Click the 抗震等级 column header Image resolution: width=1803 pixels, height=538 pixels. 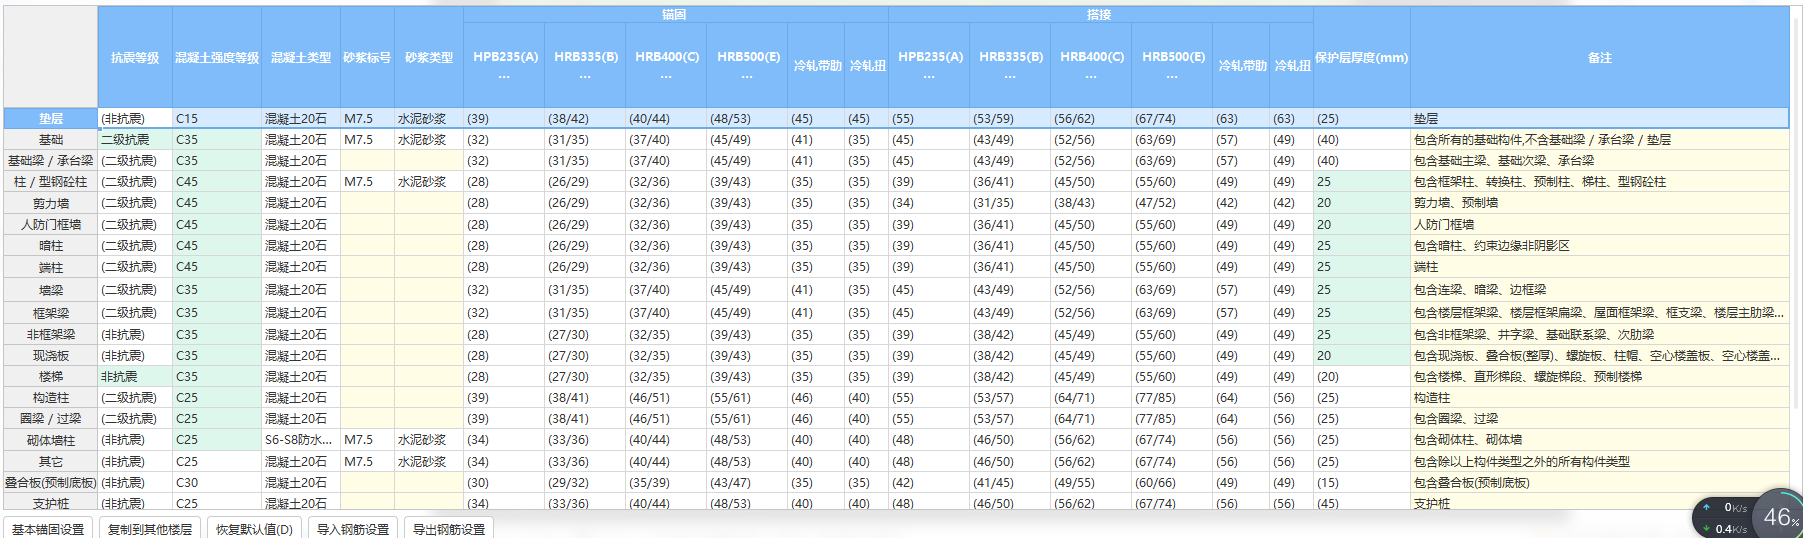(x=135, y=58)
